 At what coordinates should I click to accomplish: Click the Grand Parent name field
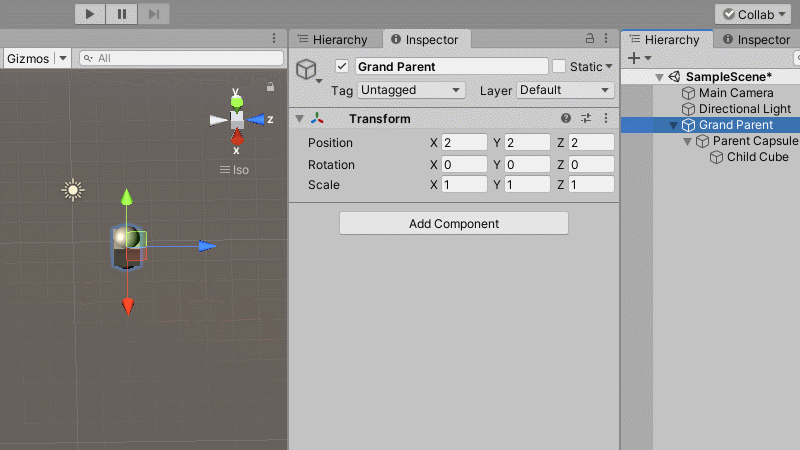tap(452, 66)
